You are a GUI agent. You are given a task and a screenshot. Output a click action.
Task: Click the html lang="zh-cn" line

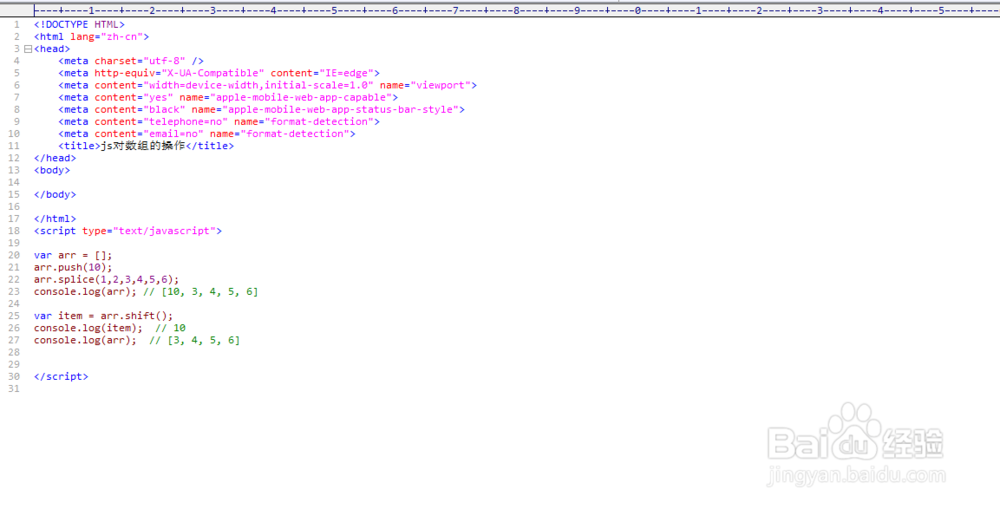[91, 37]
